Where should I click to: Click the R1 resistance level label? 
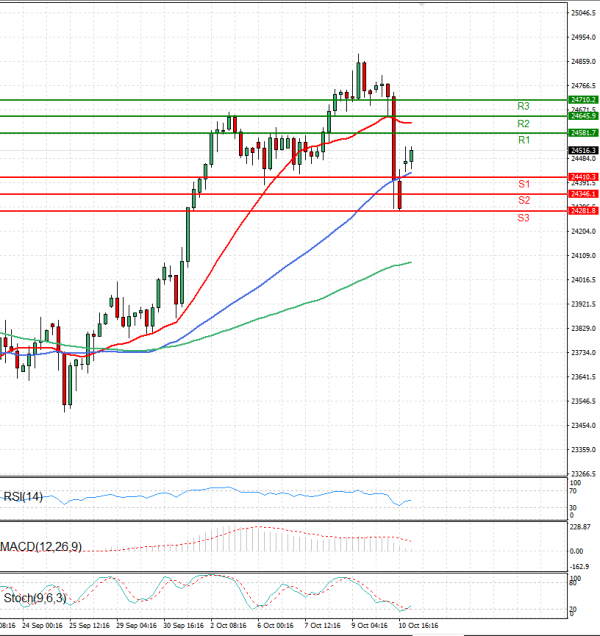(x=523, y=141)
